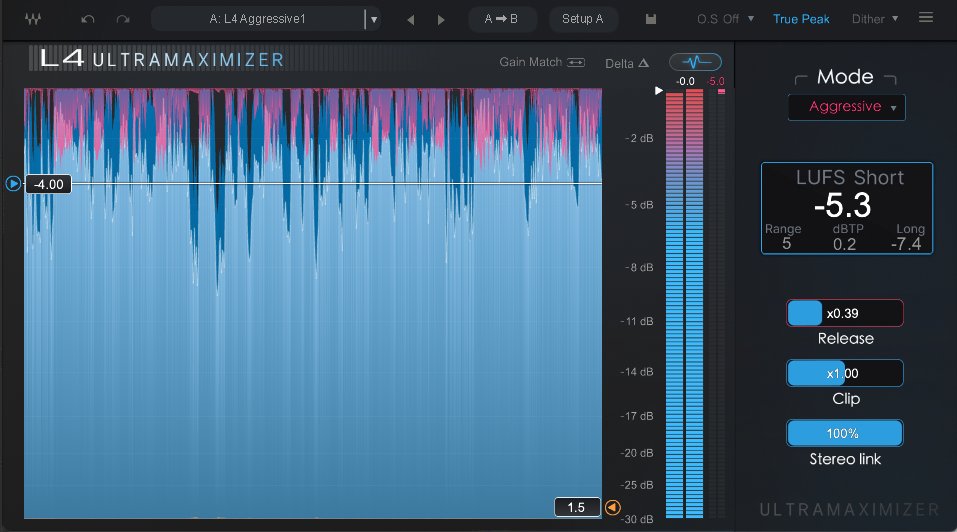Click the threshold handle arrow icon
The height and width of the screenshot is (532, 957).
13,183
